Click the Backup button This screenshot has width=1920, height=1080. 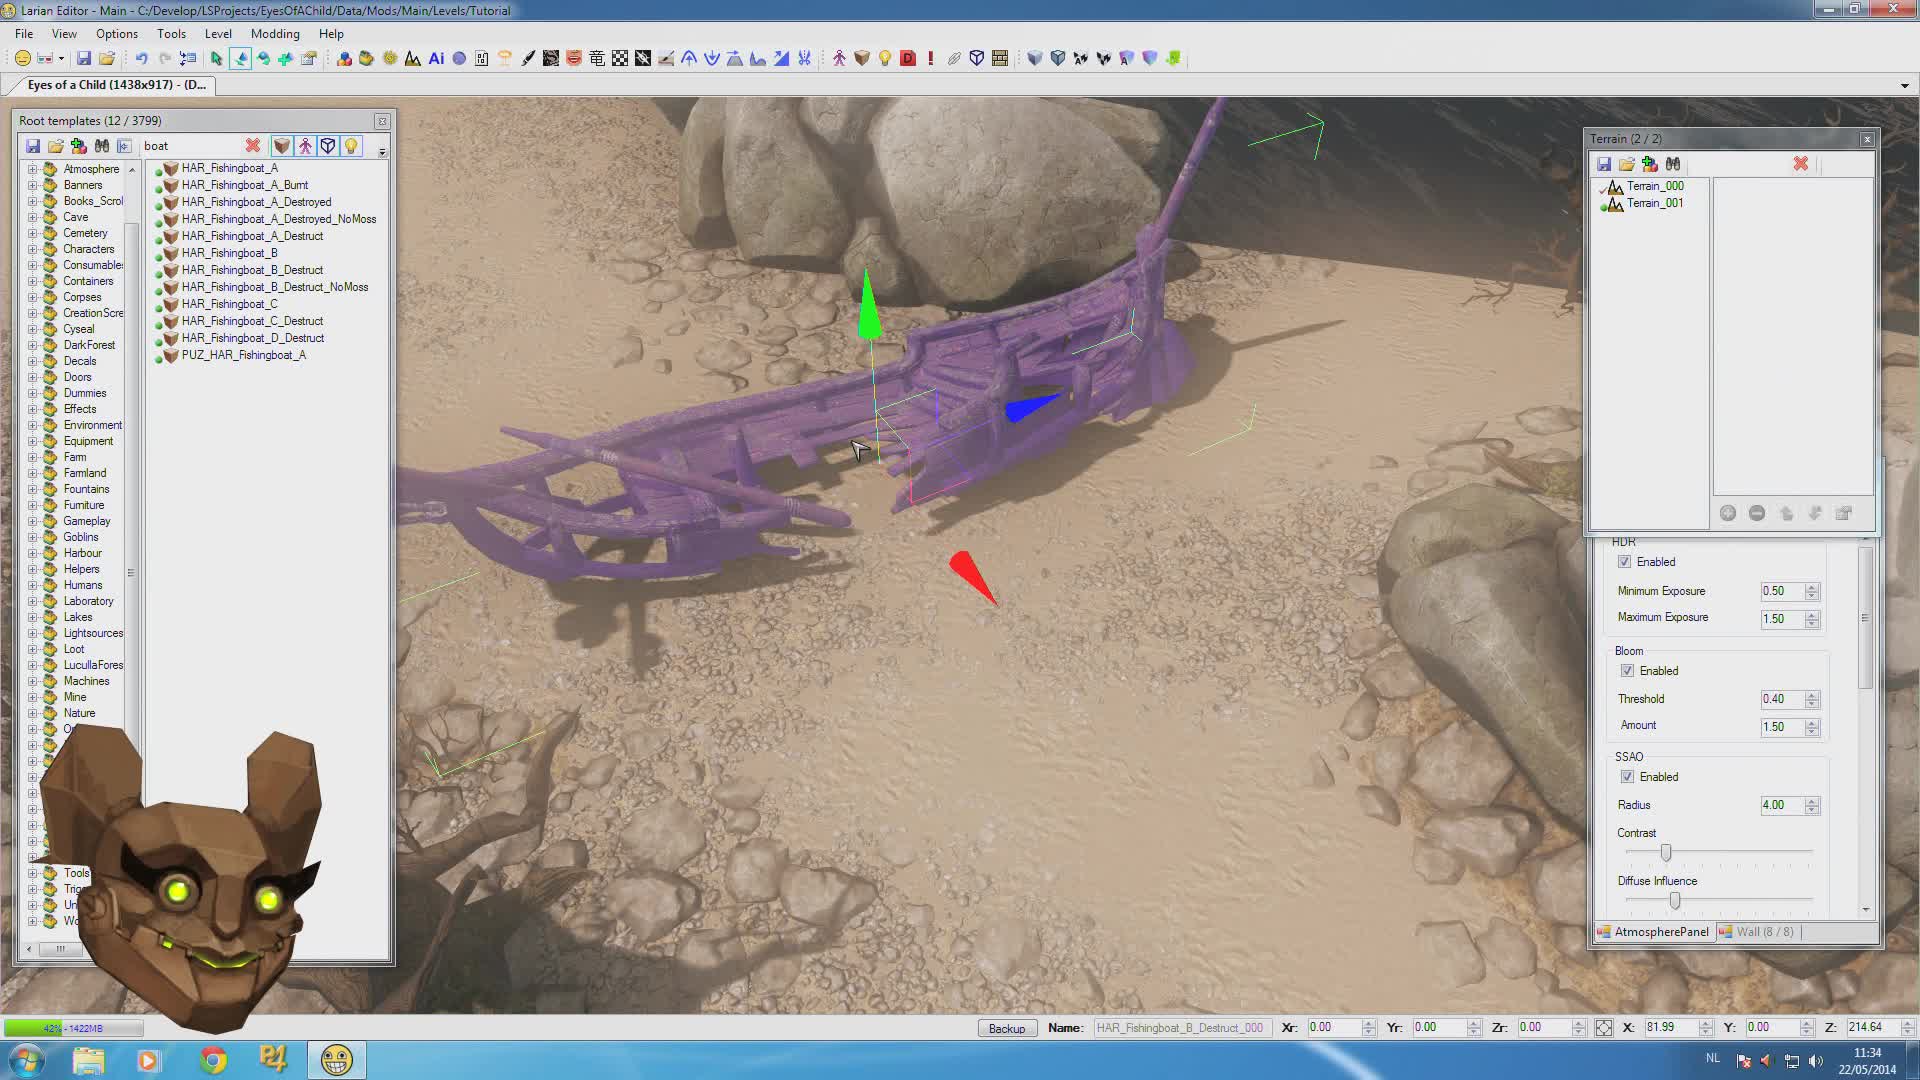[1006, 1028]
